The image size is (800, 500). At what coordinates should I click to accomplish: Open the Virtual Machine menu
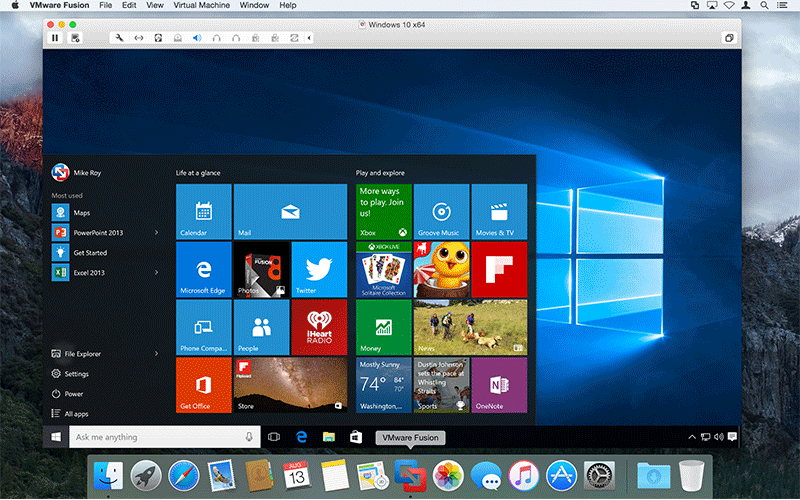pyautogui.click(x=202, y=5)
